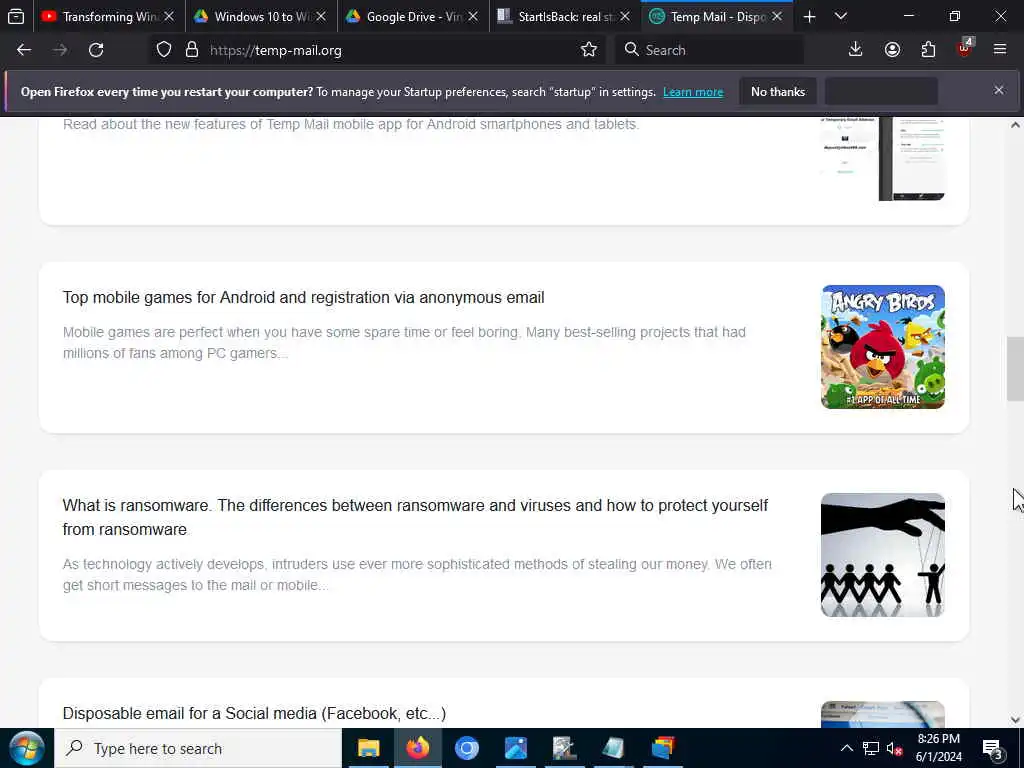
Task: Show hidden system tray icons
Action: pyautogui.click(x=846, y=748)
